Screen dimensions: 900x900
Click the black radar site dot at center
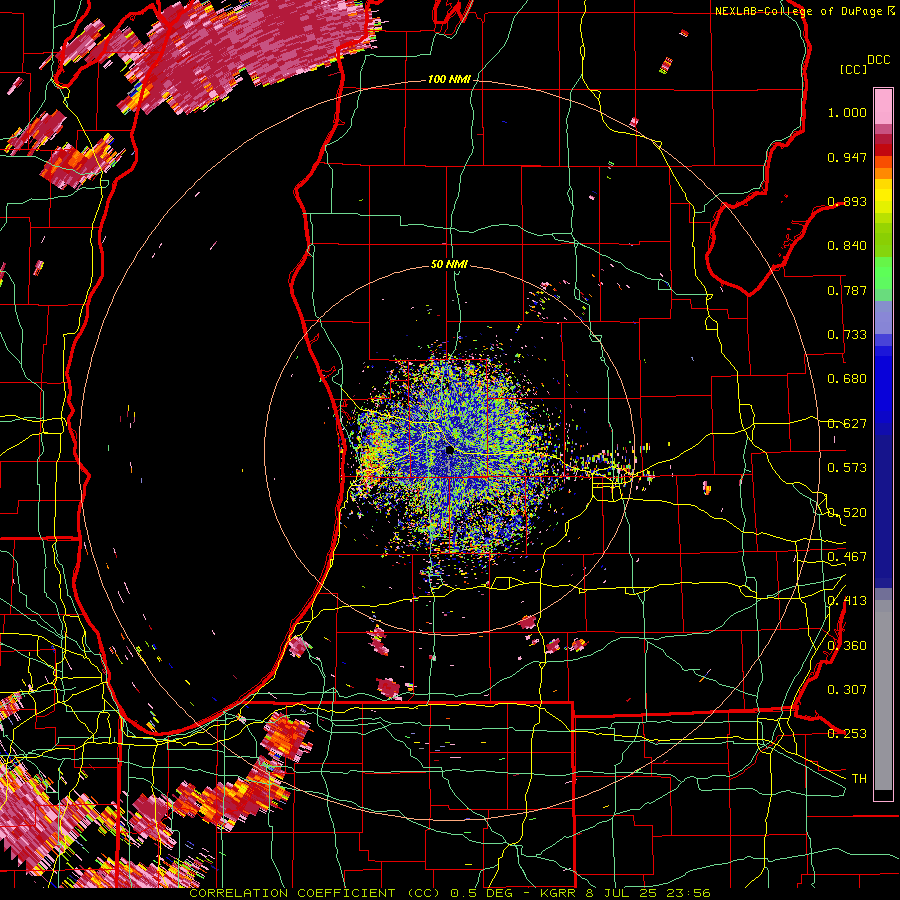click(x=450, y=450)
